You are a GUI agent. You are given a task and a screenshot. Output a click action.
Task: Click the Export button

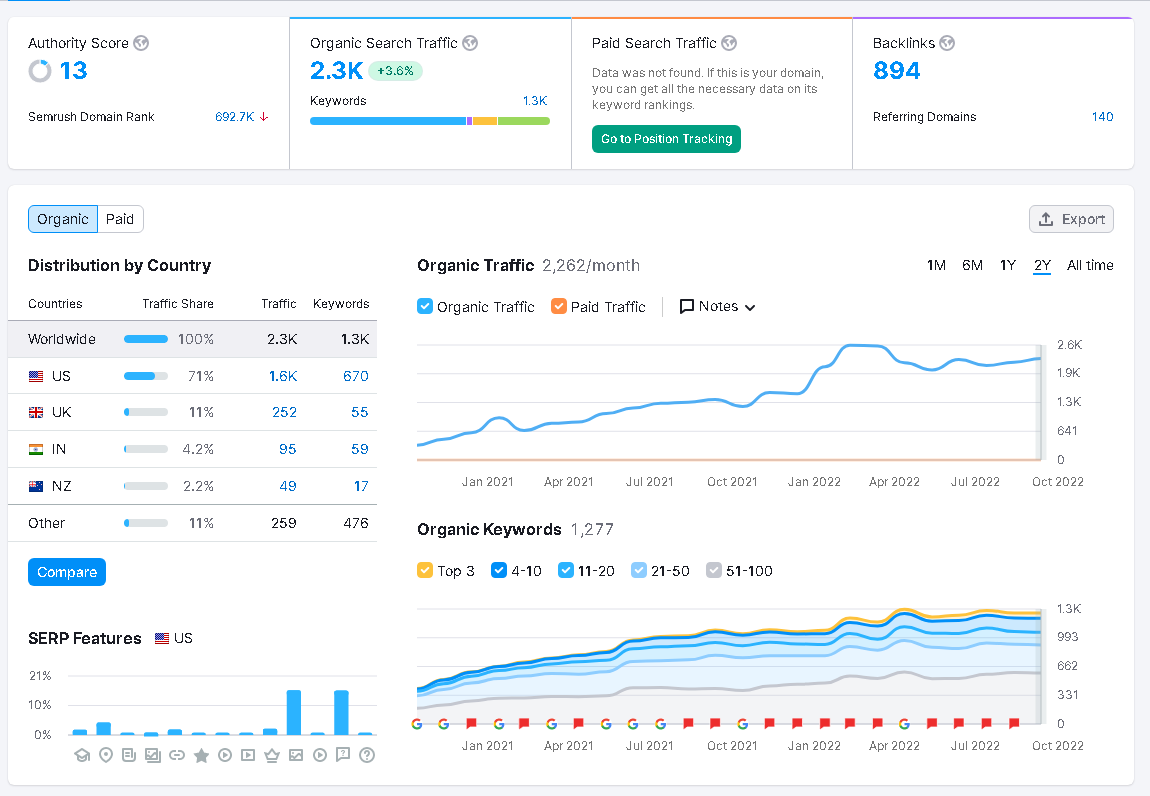pyautogui.click(x=1071, y=219)
